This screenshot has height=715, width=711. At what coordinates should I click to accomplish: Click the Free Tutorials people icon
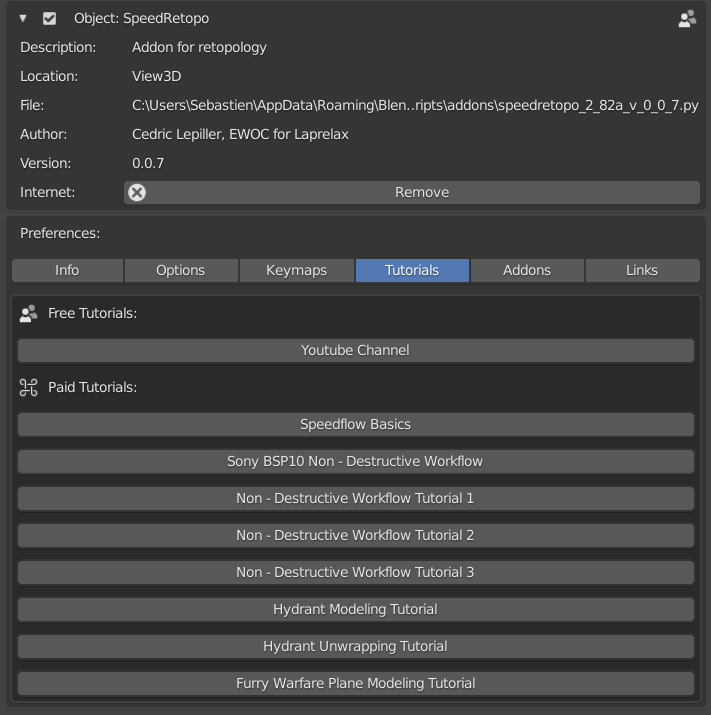click(x=28, y=313)
